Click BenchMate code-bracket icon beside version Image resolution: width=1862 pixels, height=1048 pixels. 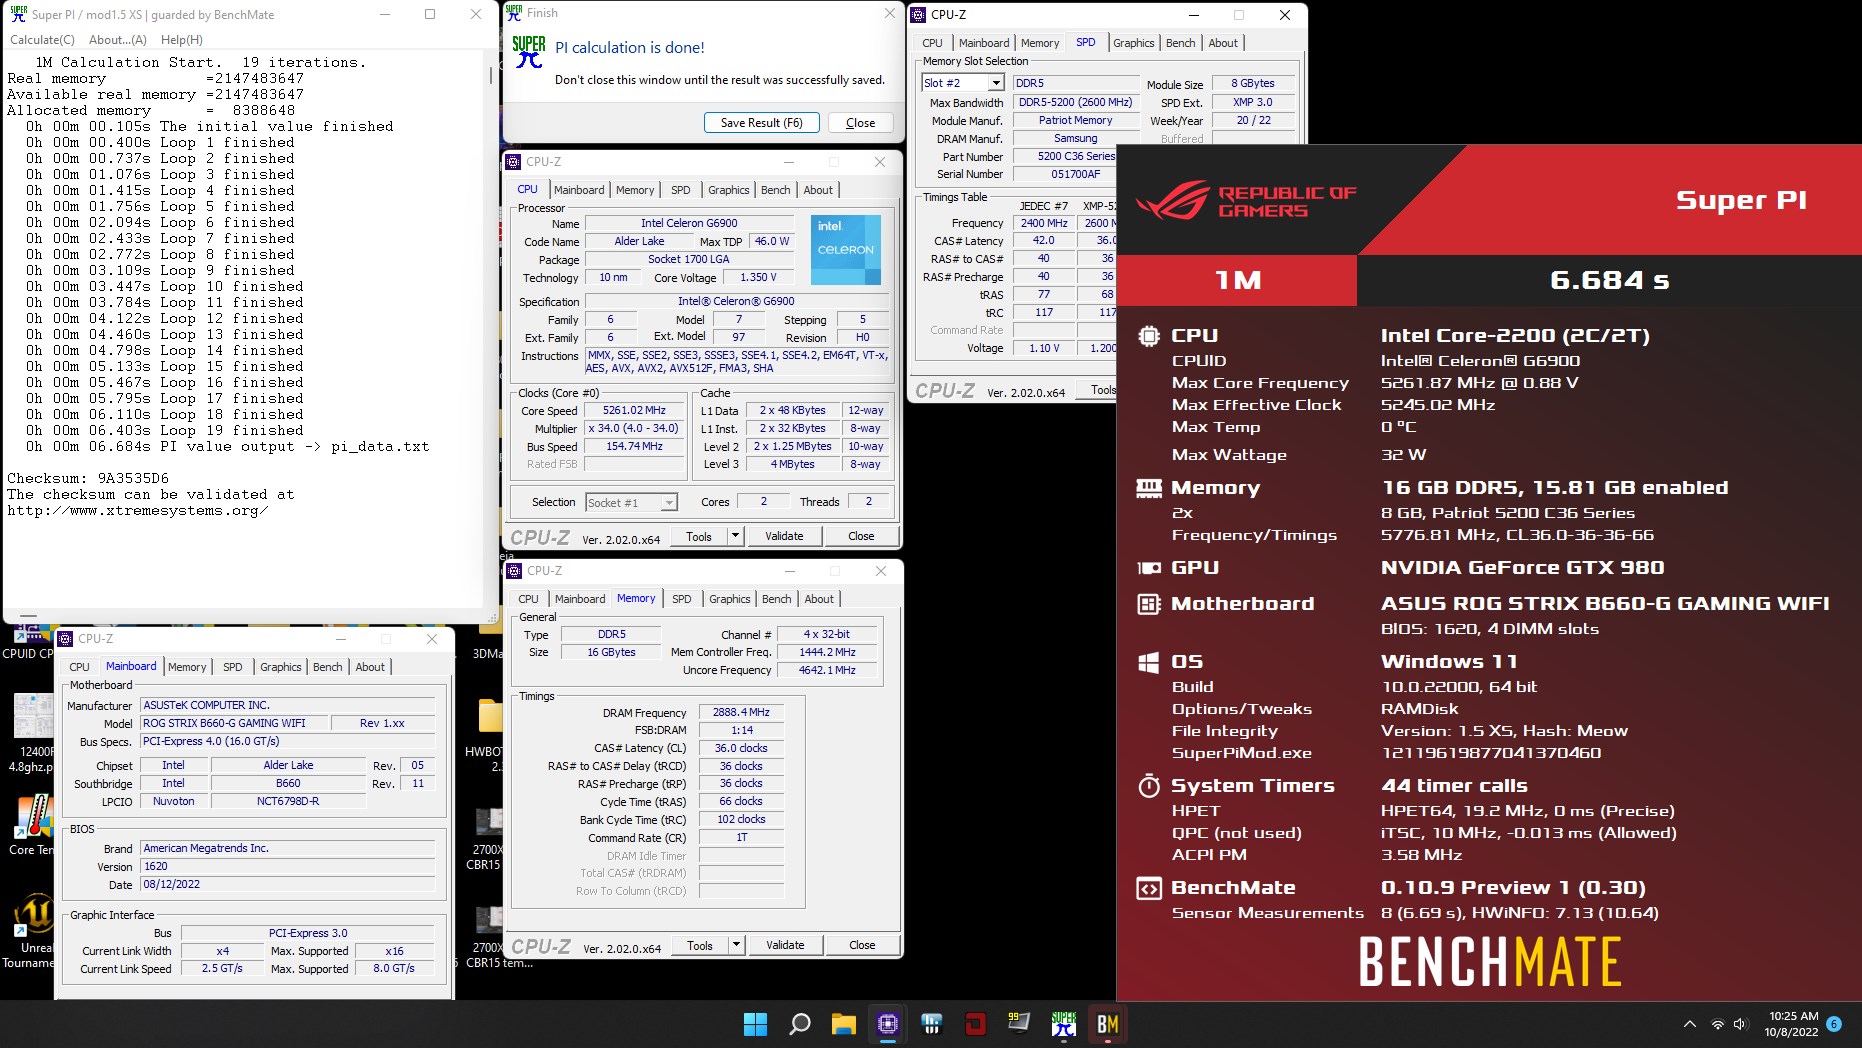click(1149, 888)
